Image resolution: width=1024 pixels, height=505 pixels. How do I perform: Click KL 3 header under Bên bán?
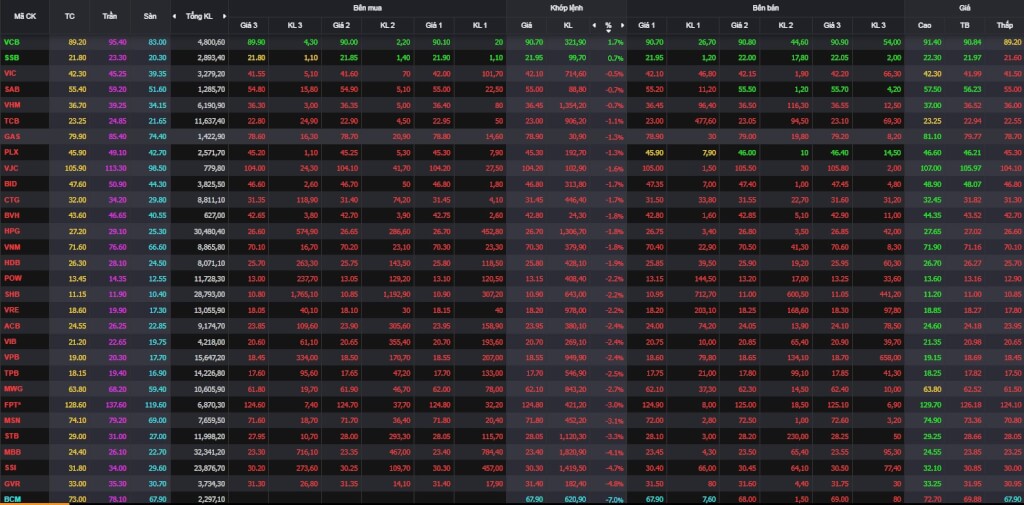pos(878,25)
